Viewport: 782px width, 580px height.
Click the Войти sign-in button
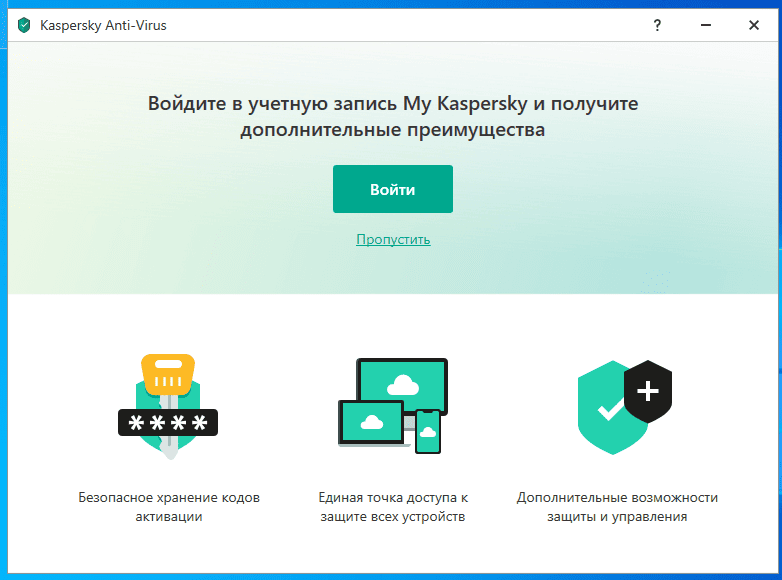point(393,189)
